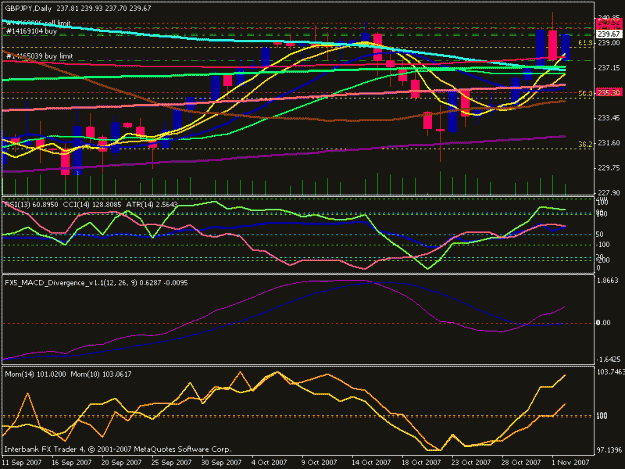Click the 28 Oct 2007 date label
625x469 pixels.
[521, 462]
